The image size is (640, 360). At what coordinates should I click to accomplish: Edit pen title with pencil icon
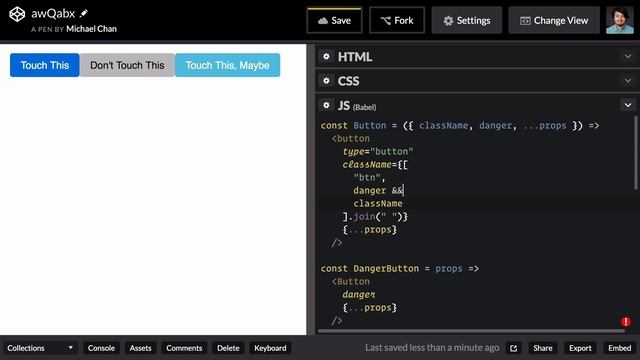tap(84, 13)
